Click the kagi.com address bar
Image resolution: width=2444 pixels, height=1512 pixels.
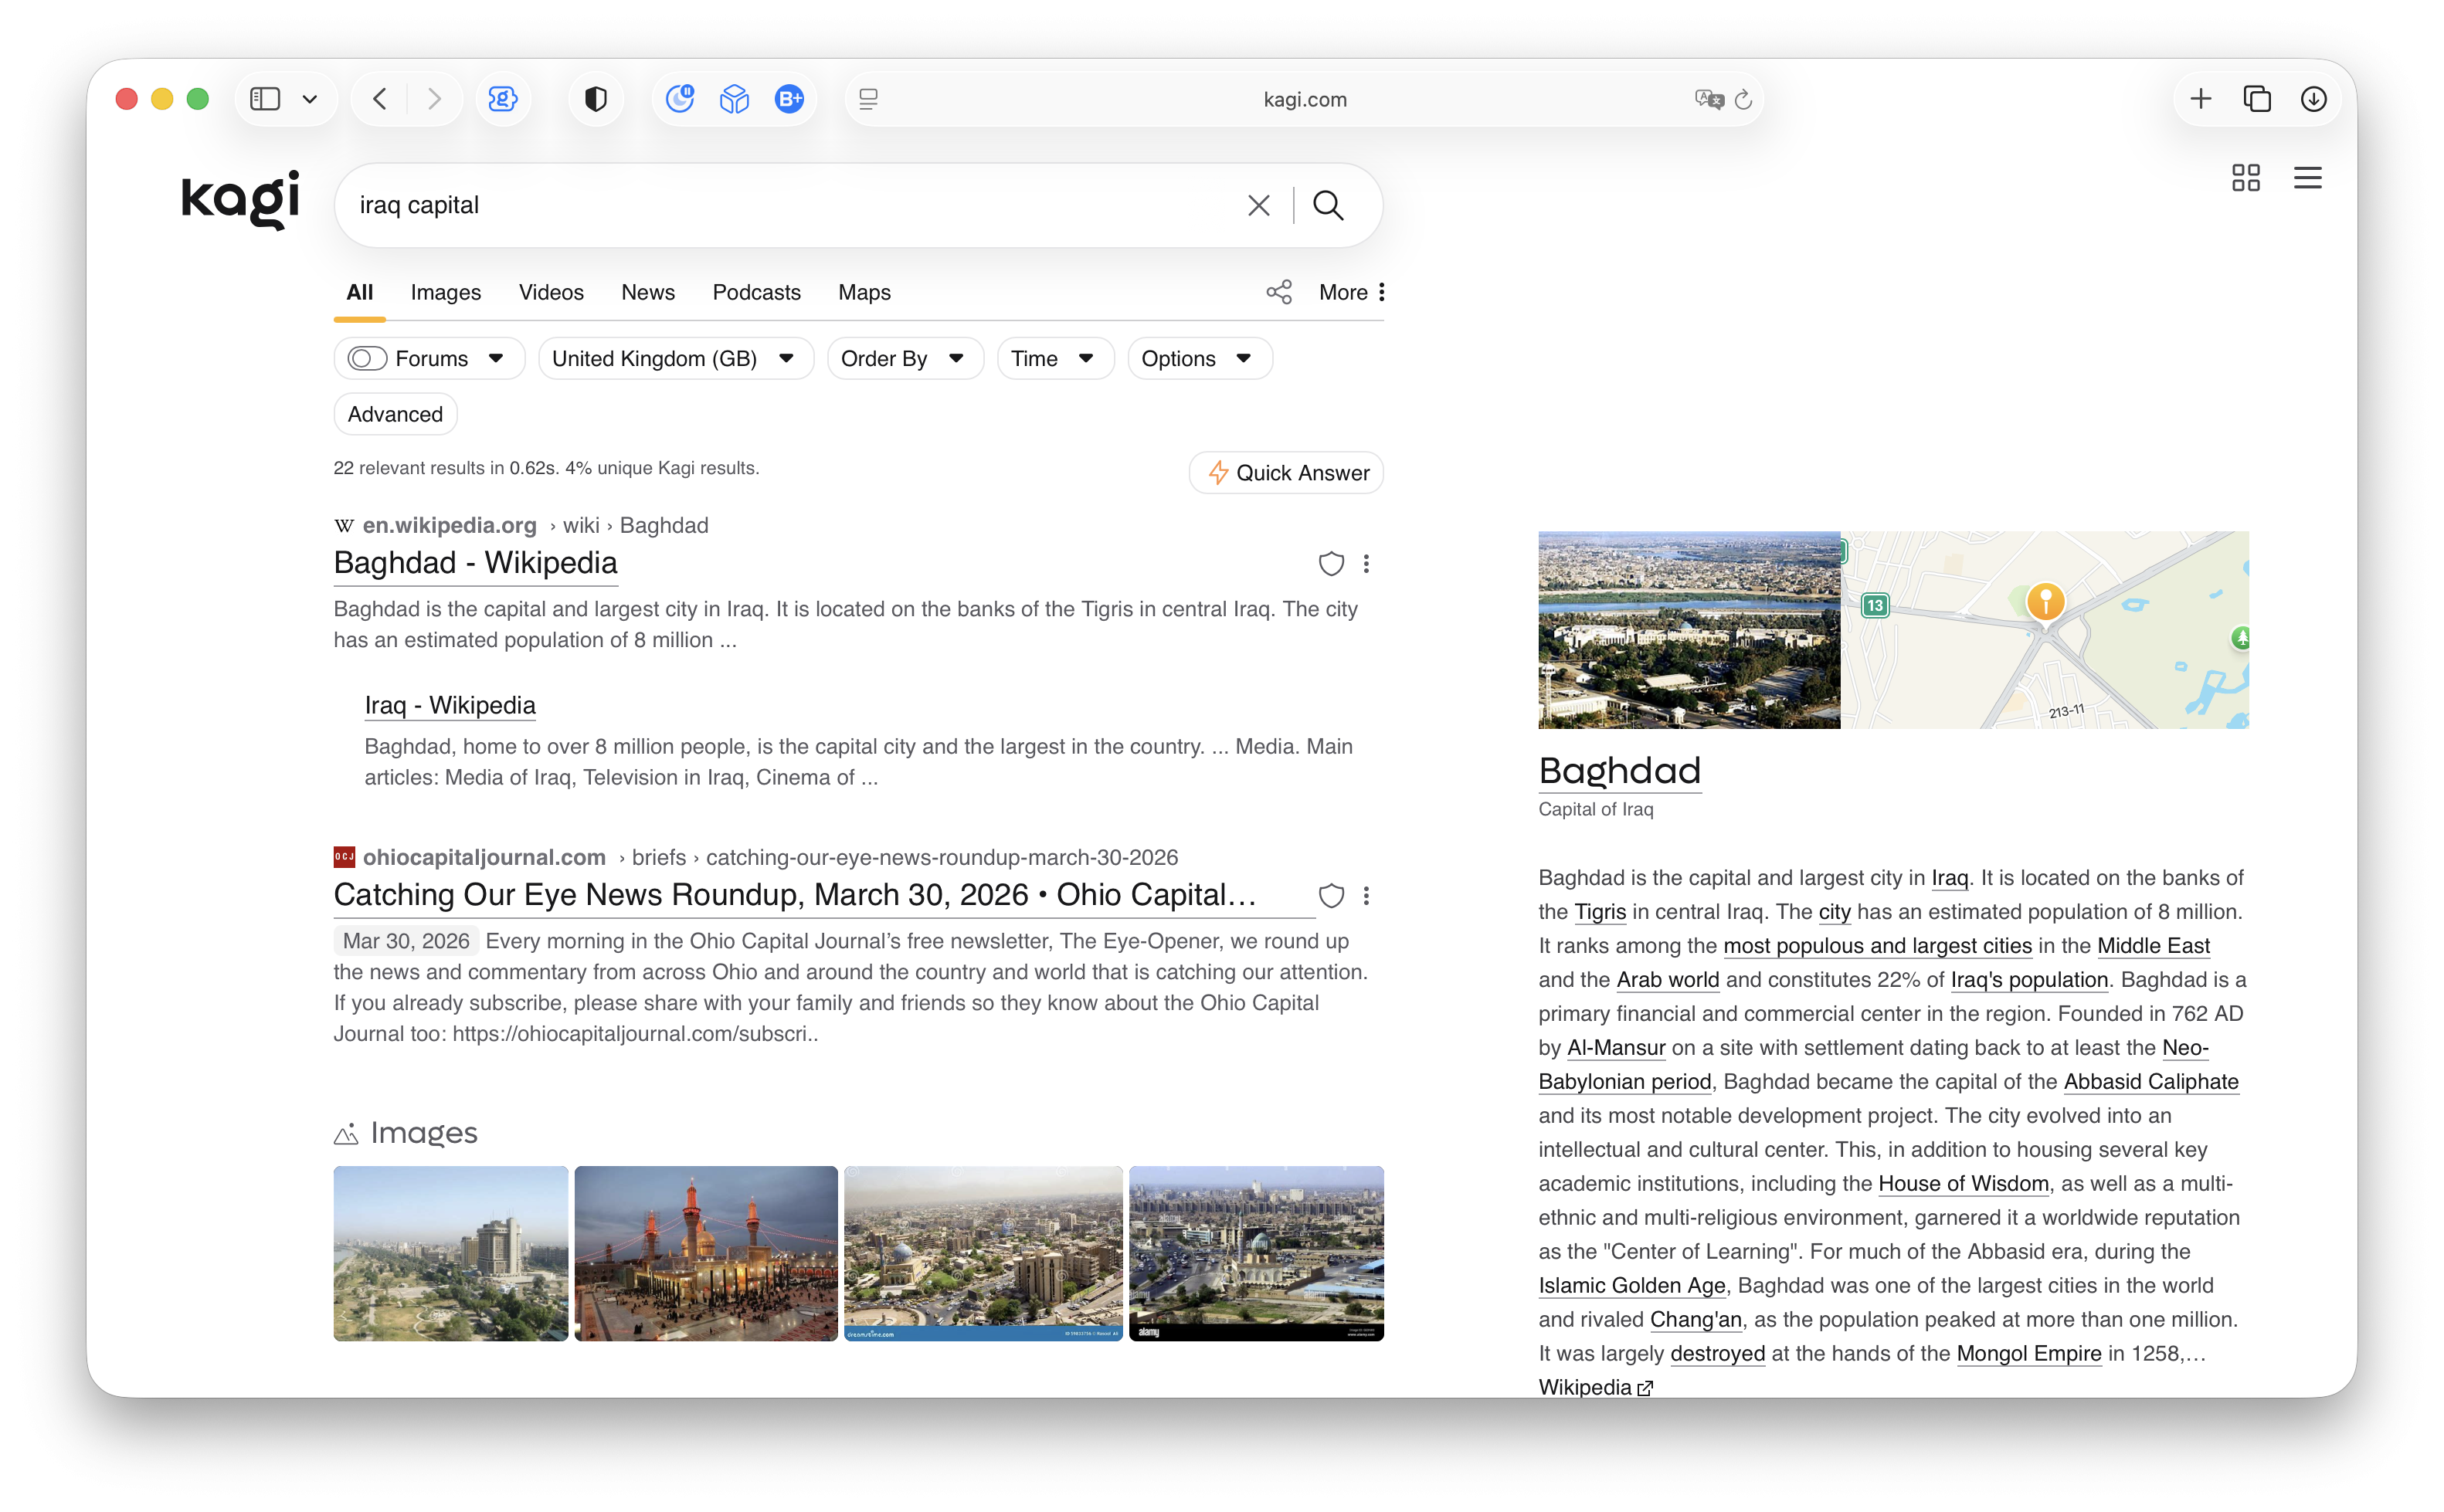(x=1305, y=99)
